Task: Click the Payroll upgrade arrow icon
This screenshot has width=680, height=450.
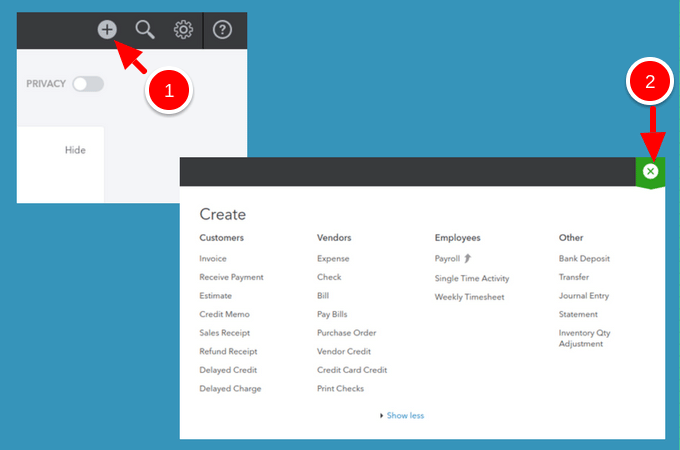Action: point(467,259)
